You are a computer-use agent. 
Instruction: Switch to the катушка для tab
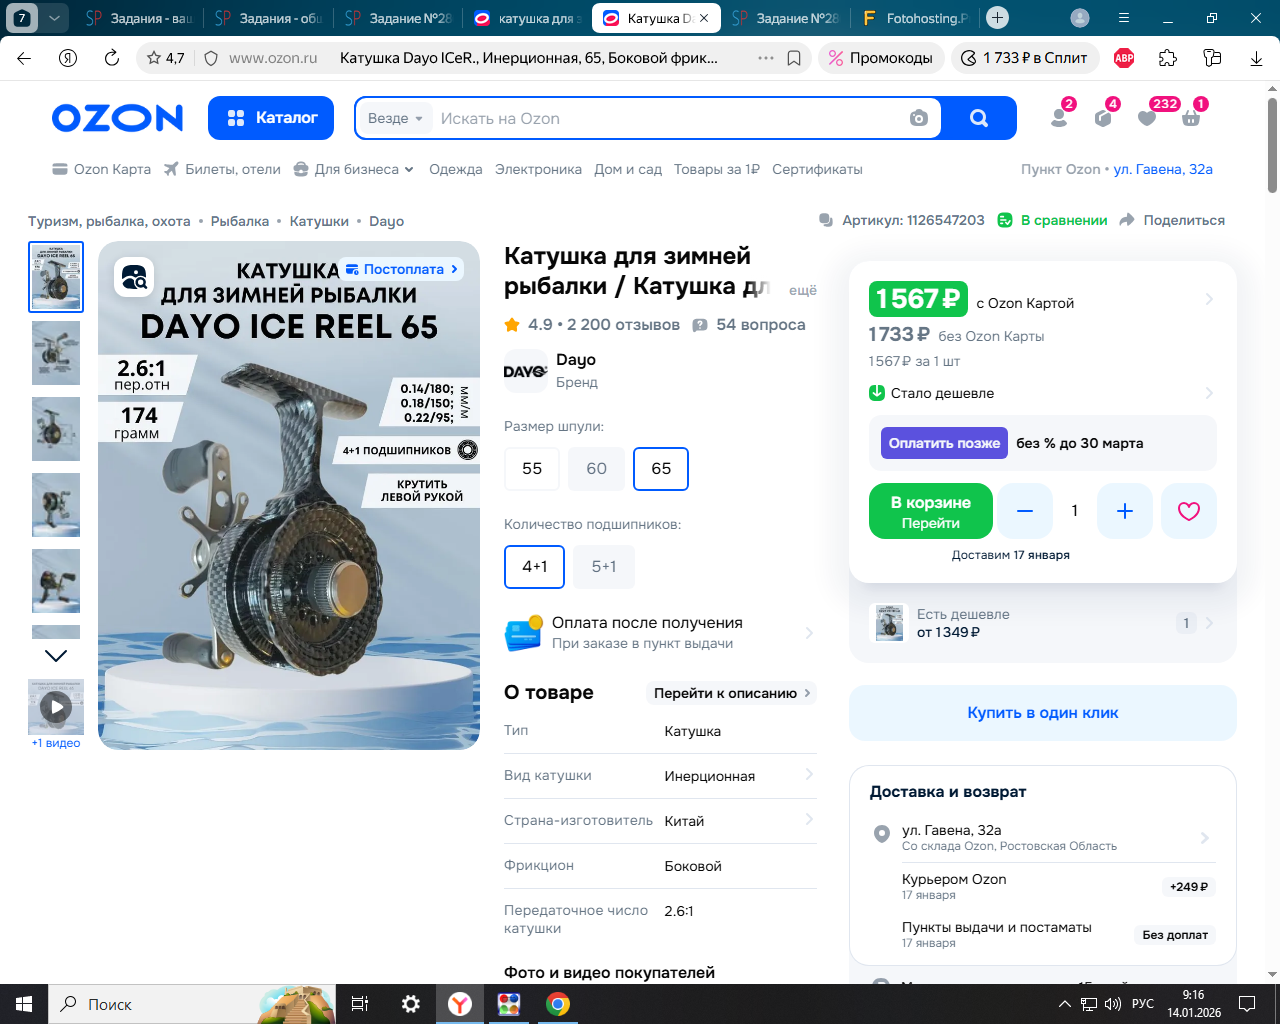coord(528,18)
